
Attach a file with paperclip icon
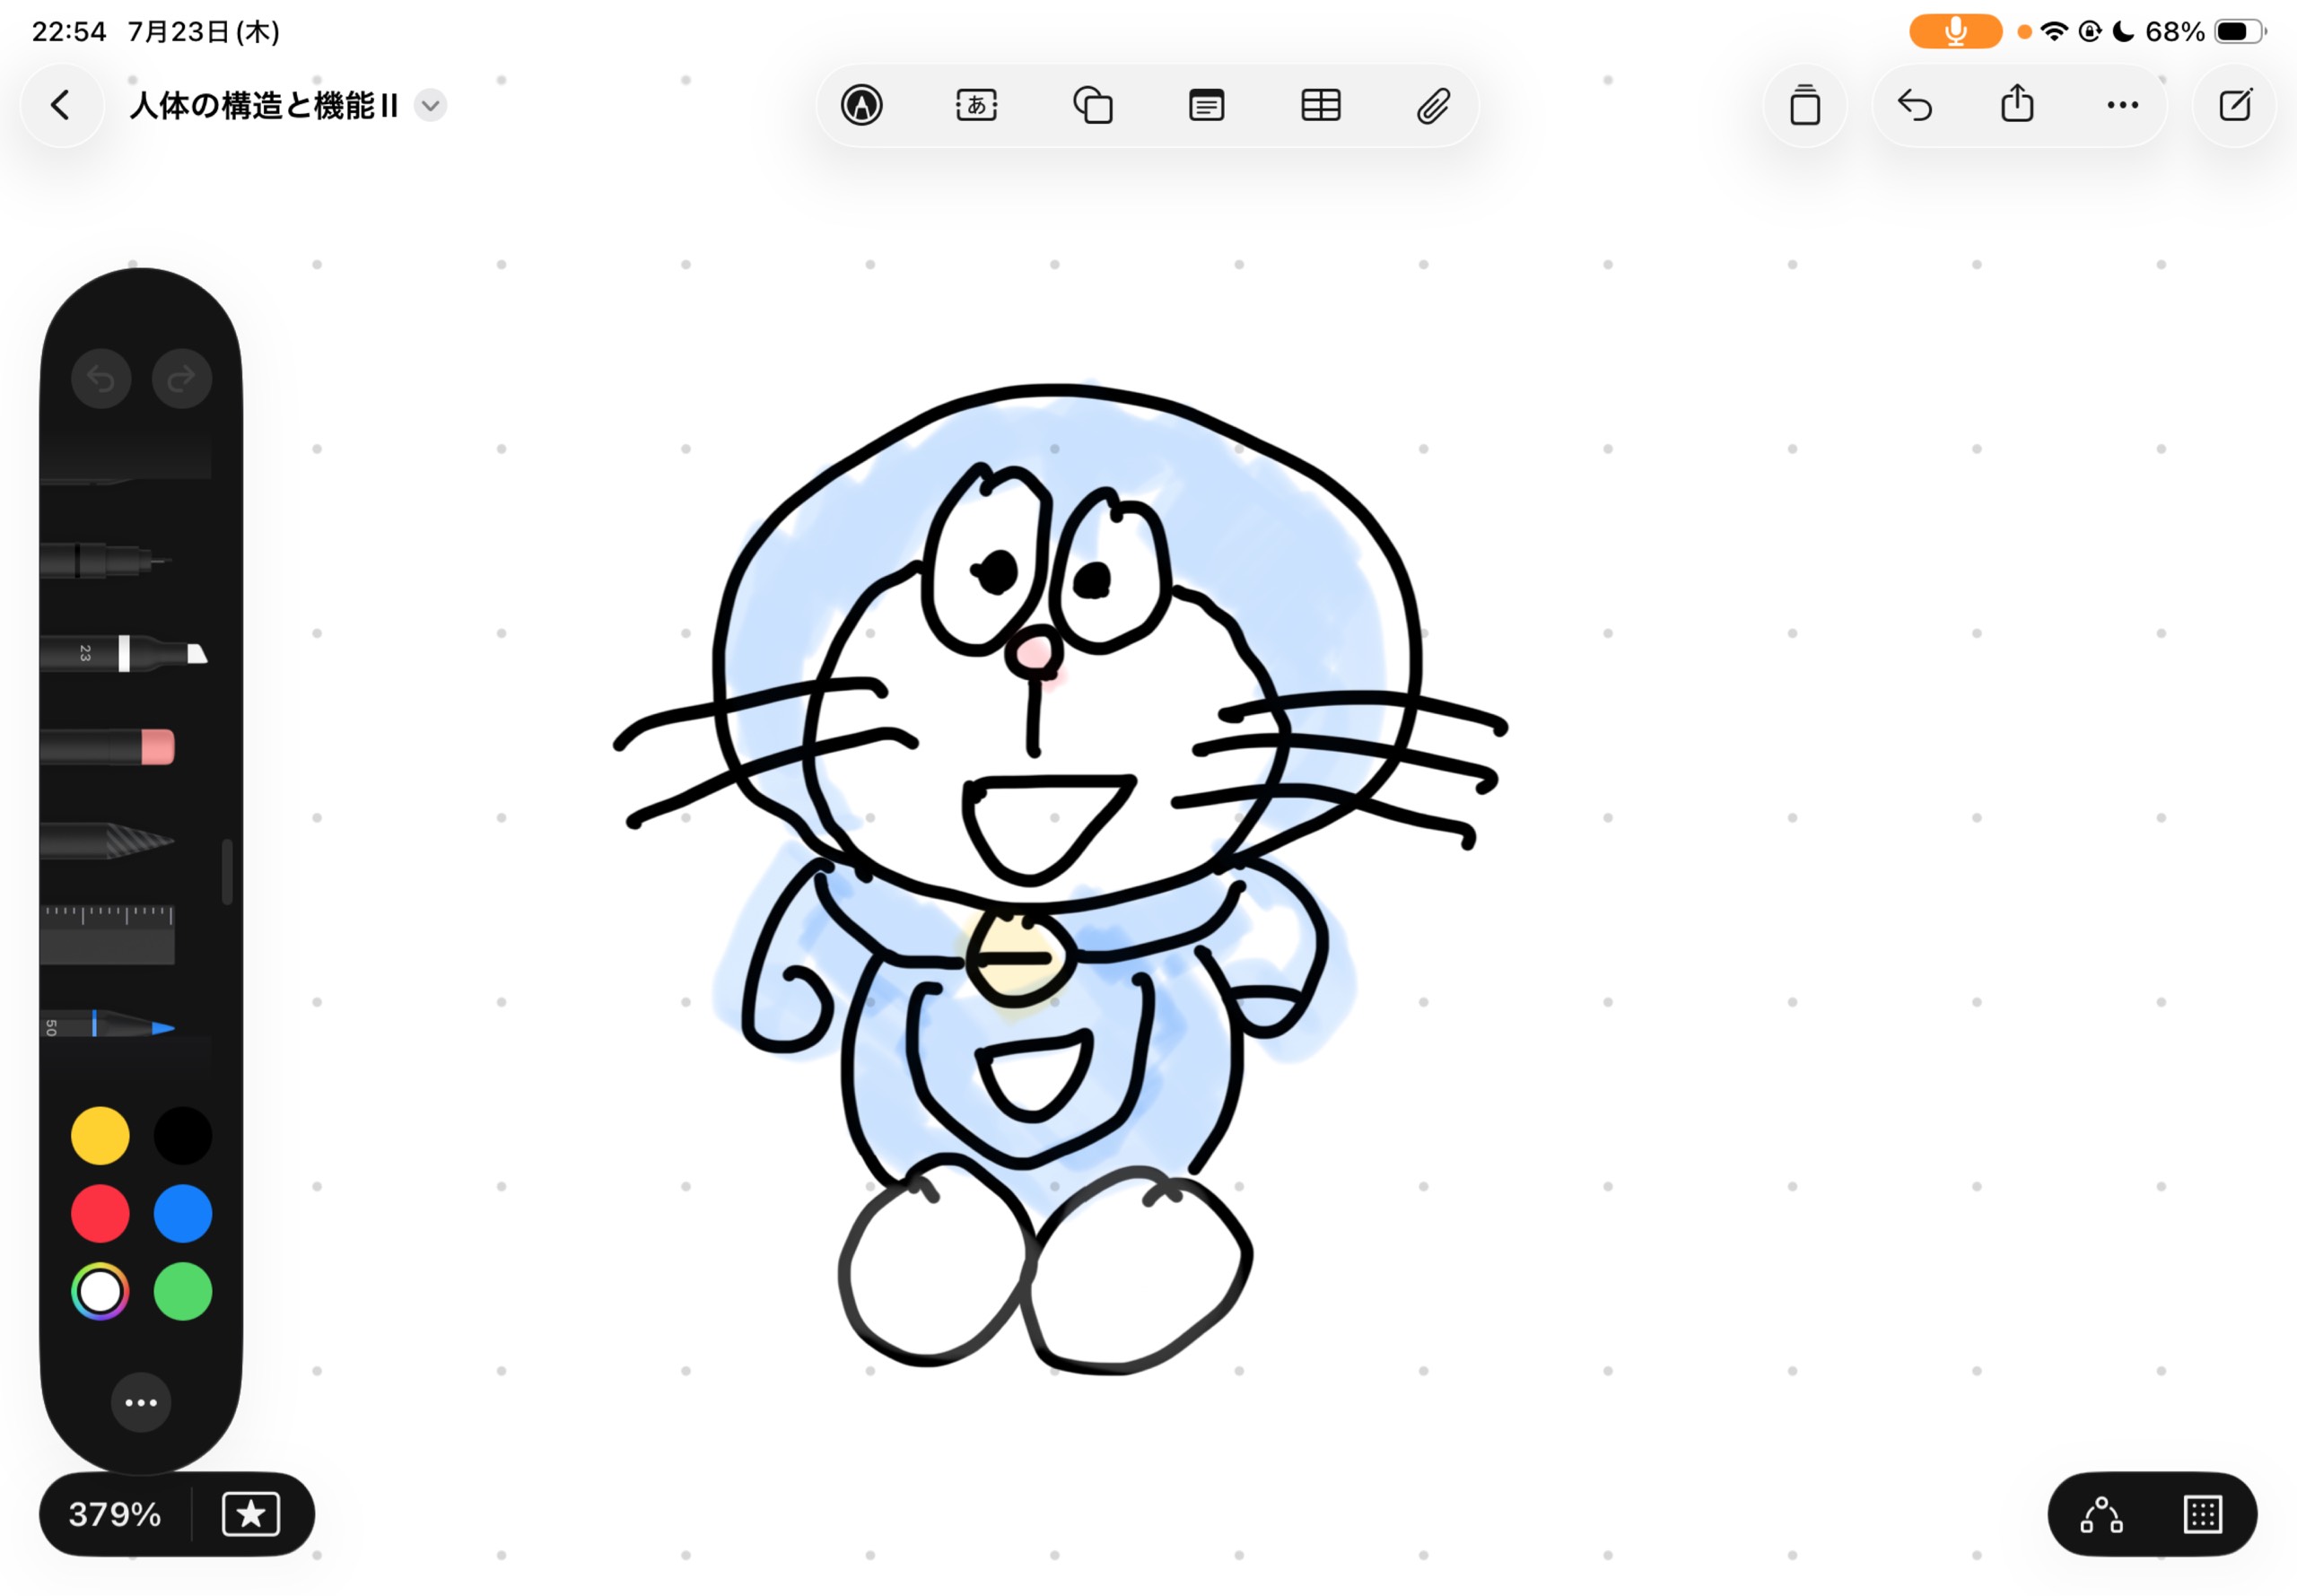[1433, 105]
